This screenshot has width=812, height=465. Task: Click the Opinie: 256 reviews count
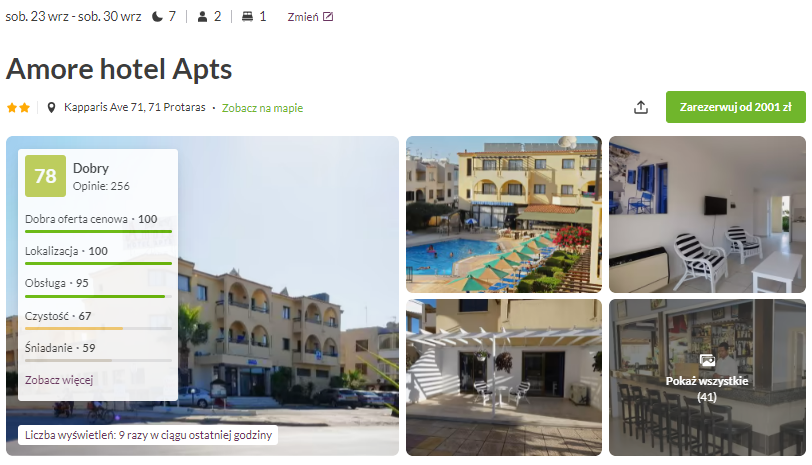[x=101, y=186]
